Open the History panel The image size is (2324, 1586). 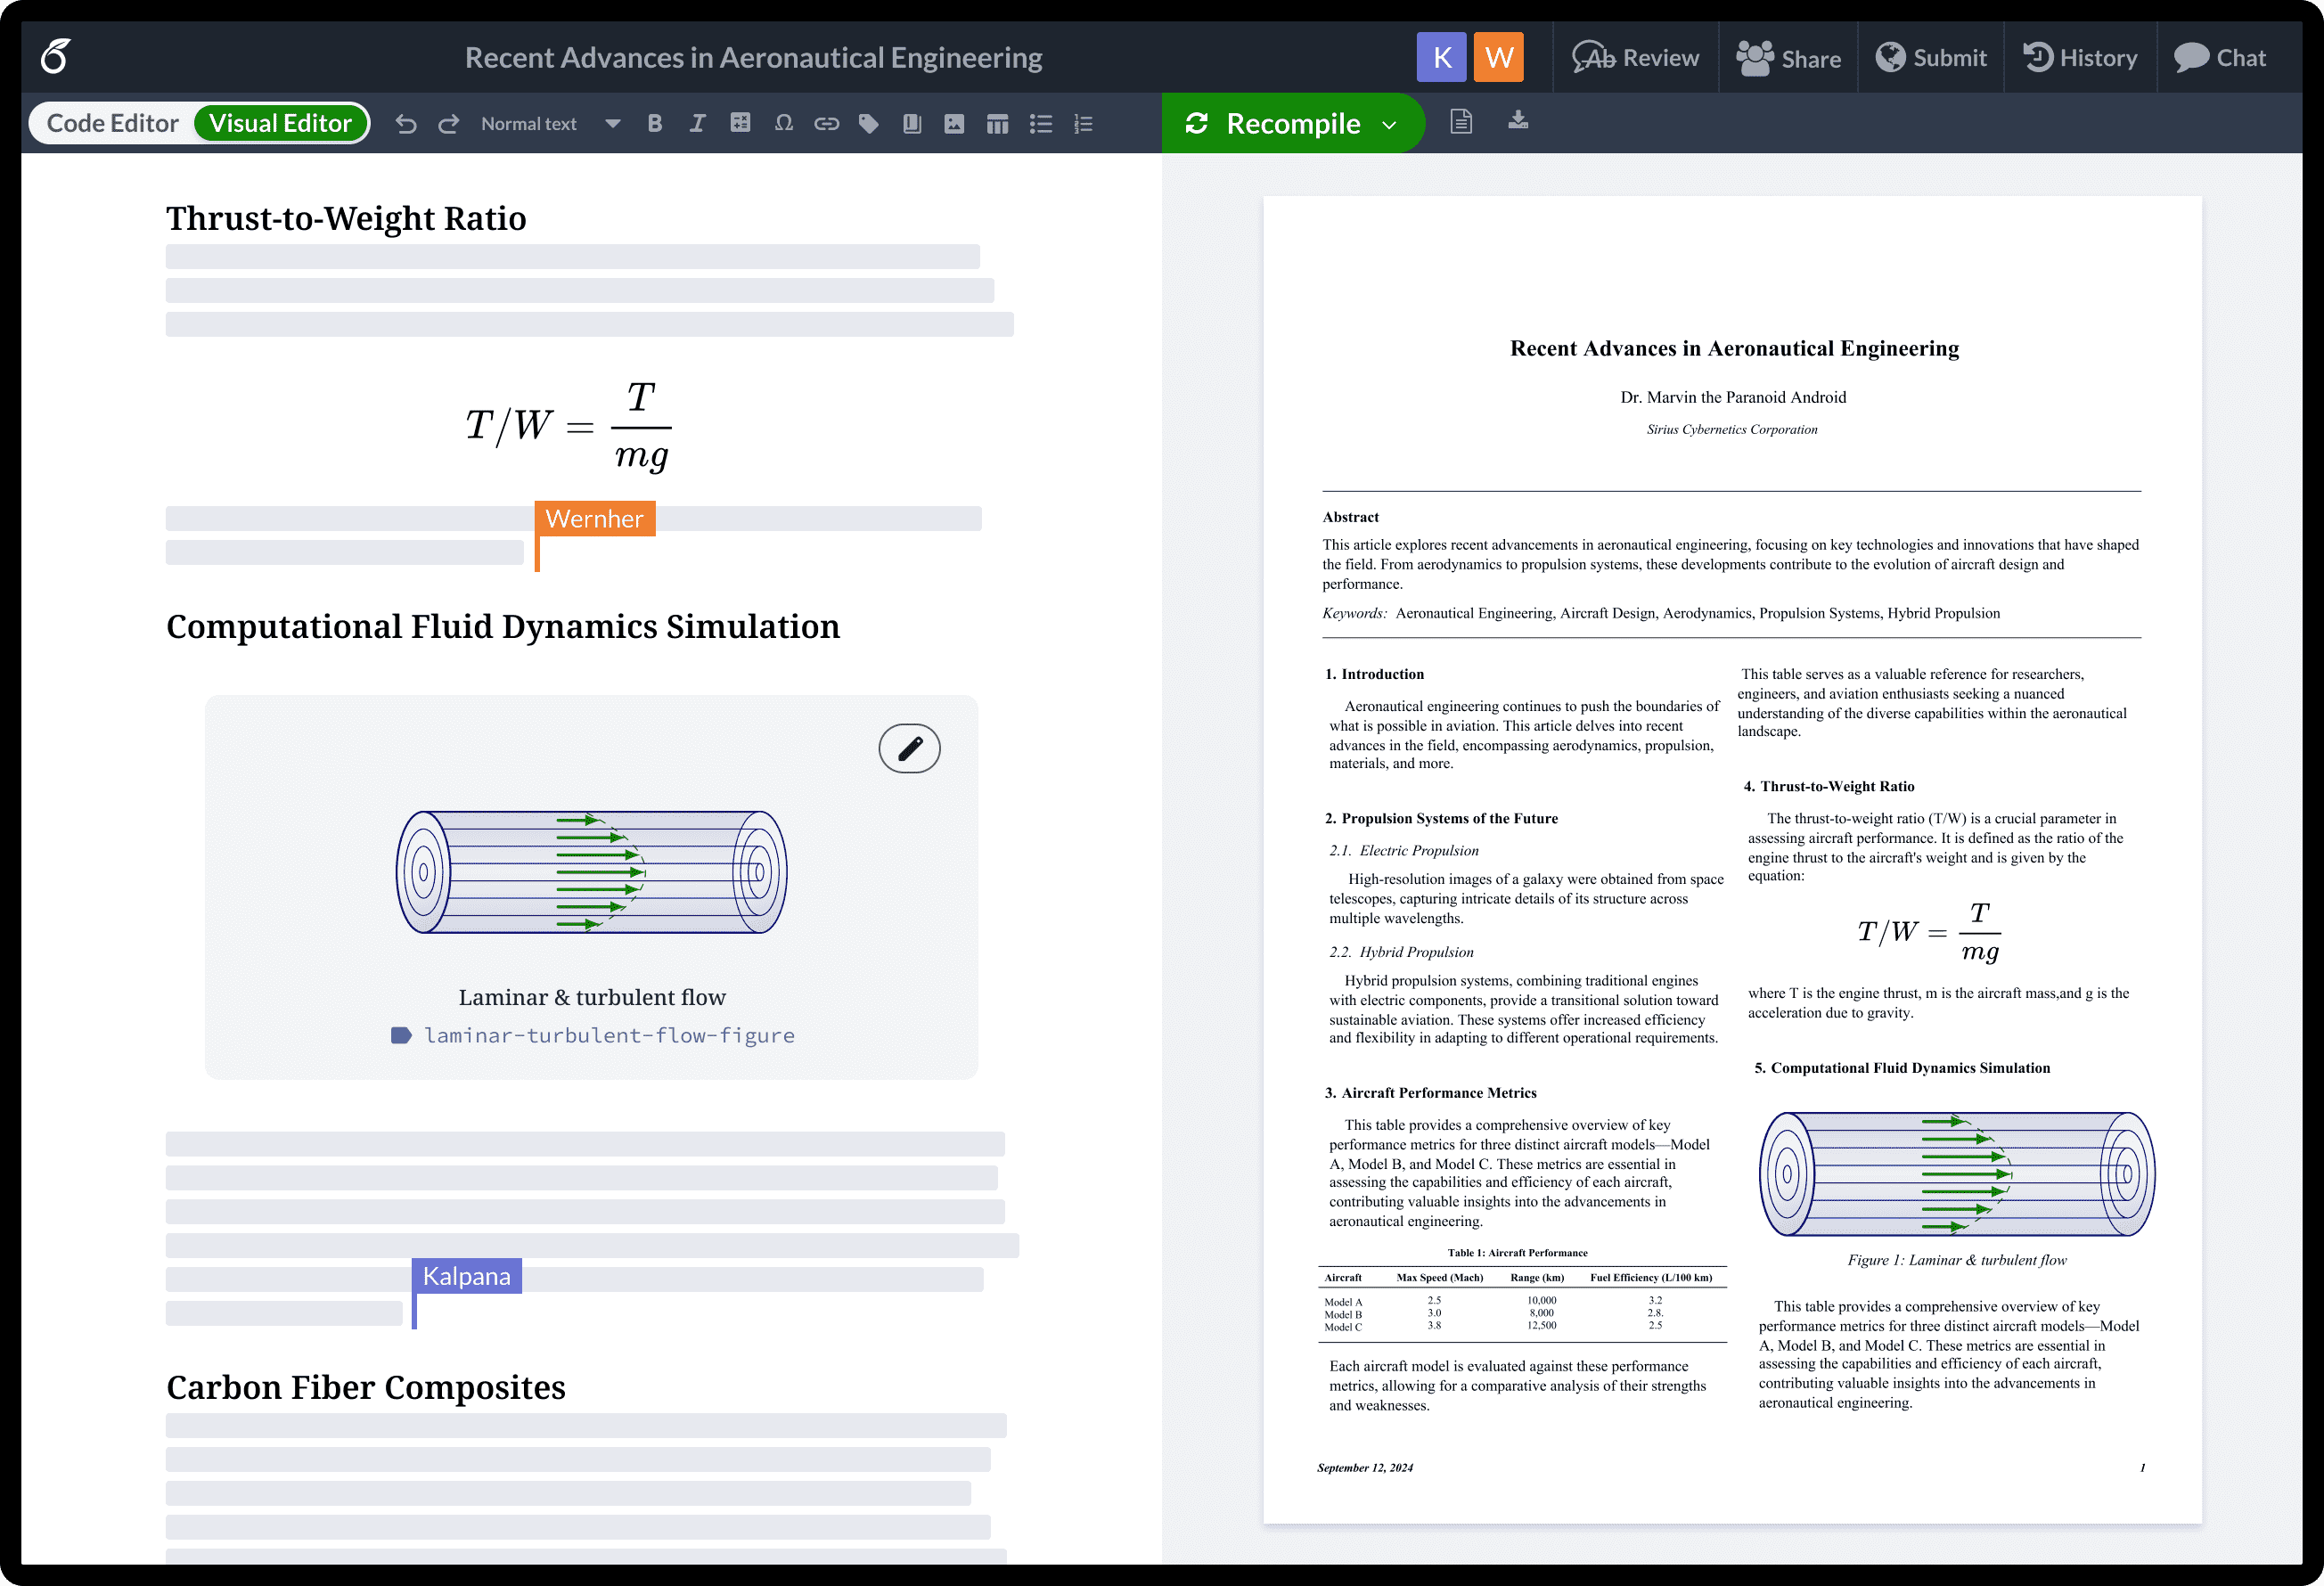click(2082, 58)
